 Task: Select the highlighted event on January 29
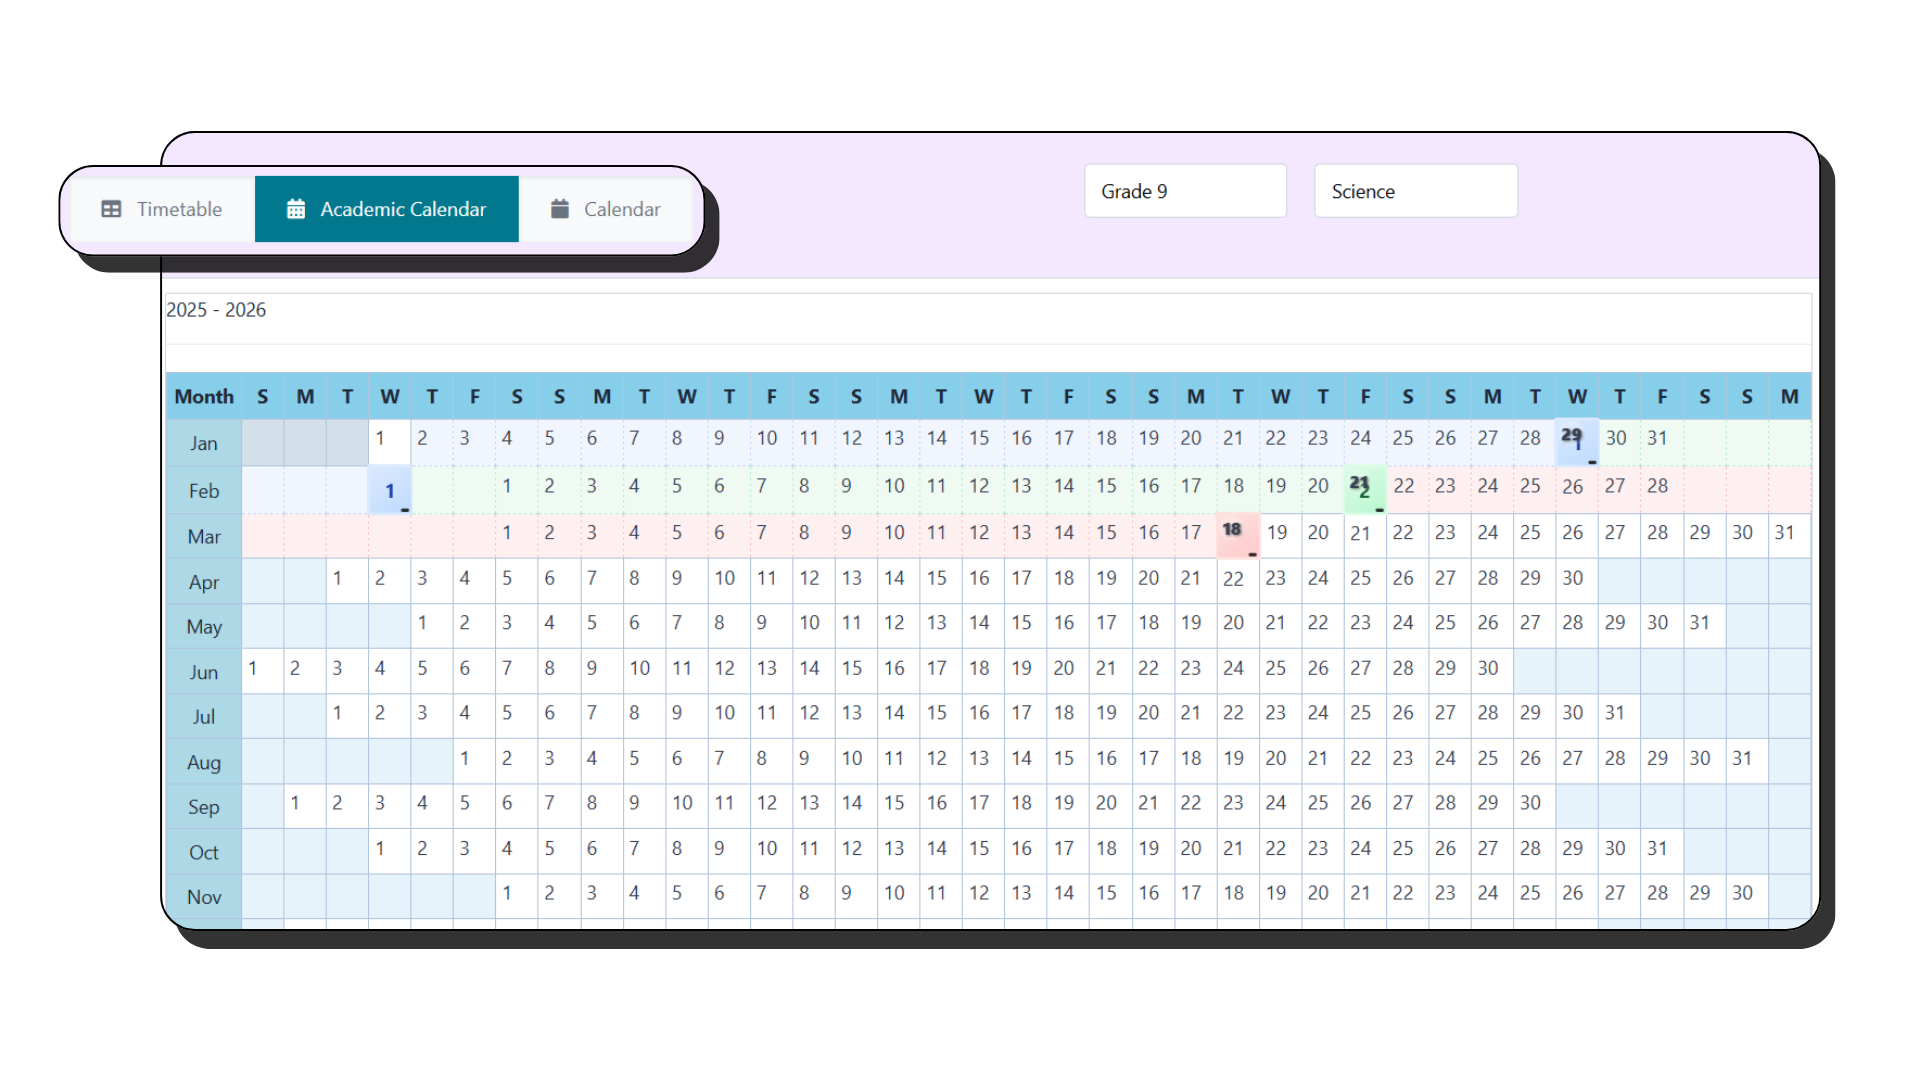[x=1575, y=441]
